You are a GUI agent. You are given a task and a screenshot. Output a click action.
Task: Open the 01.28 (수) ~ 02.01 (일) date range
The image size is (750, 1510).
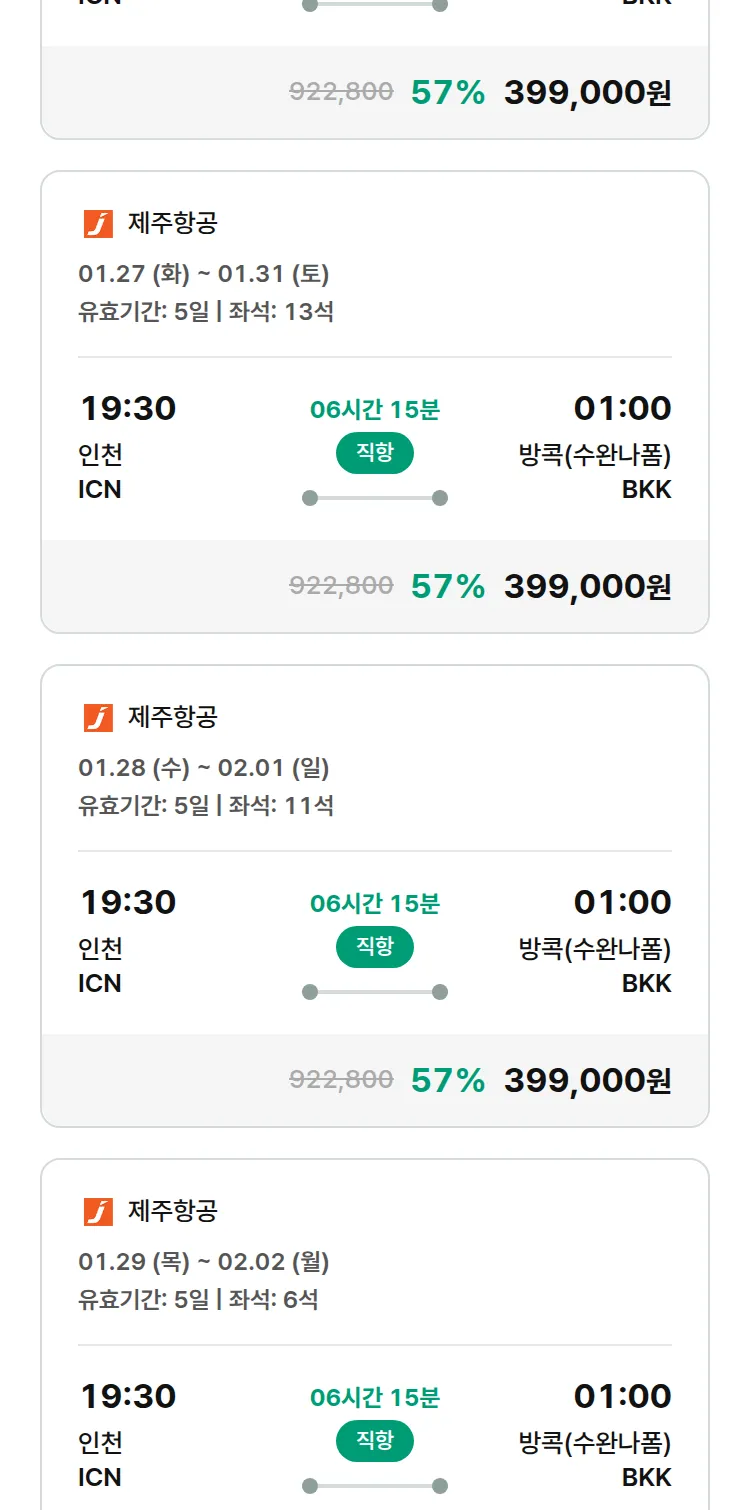[204, 768]
